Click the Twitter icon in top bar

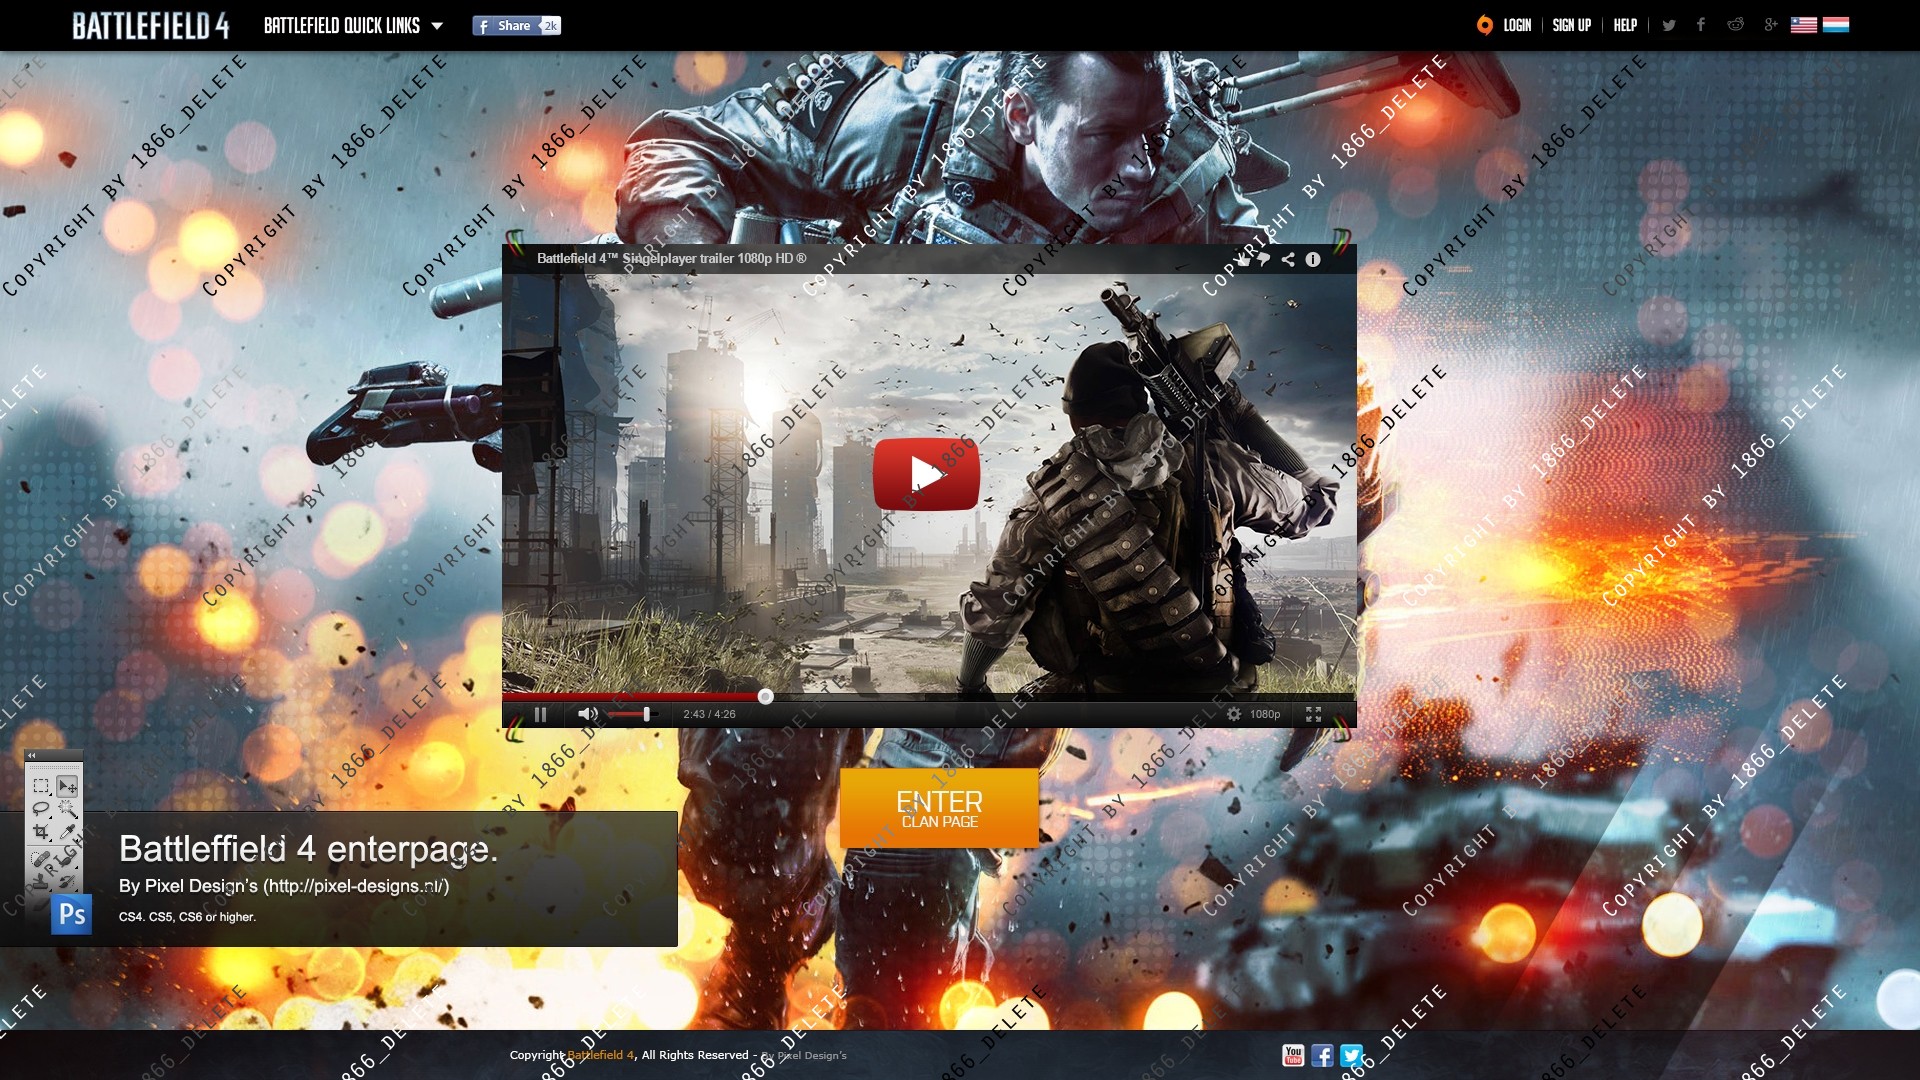[1669, 25]
